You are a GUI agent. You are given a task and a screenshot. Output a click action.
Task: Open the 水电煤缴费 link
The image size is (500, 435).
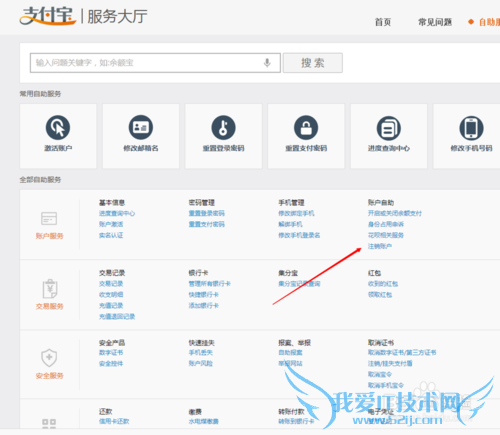(204, 422)
